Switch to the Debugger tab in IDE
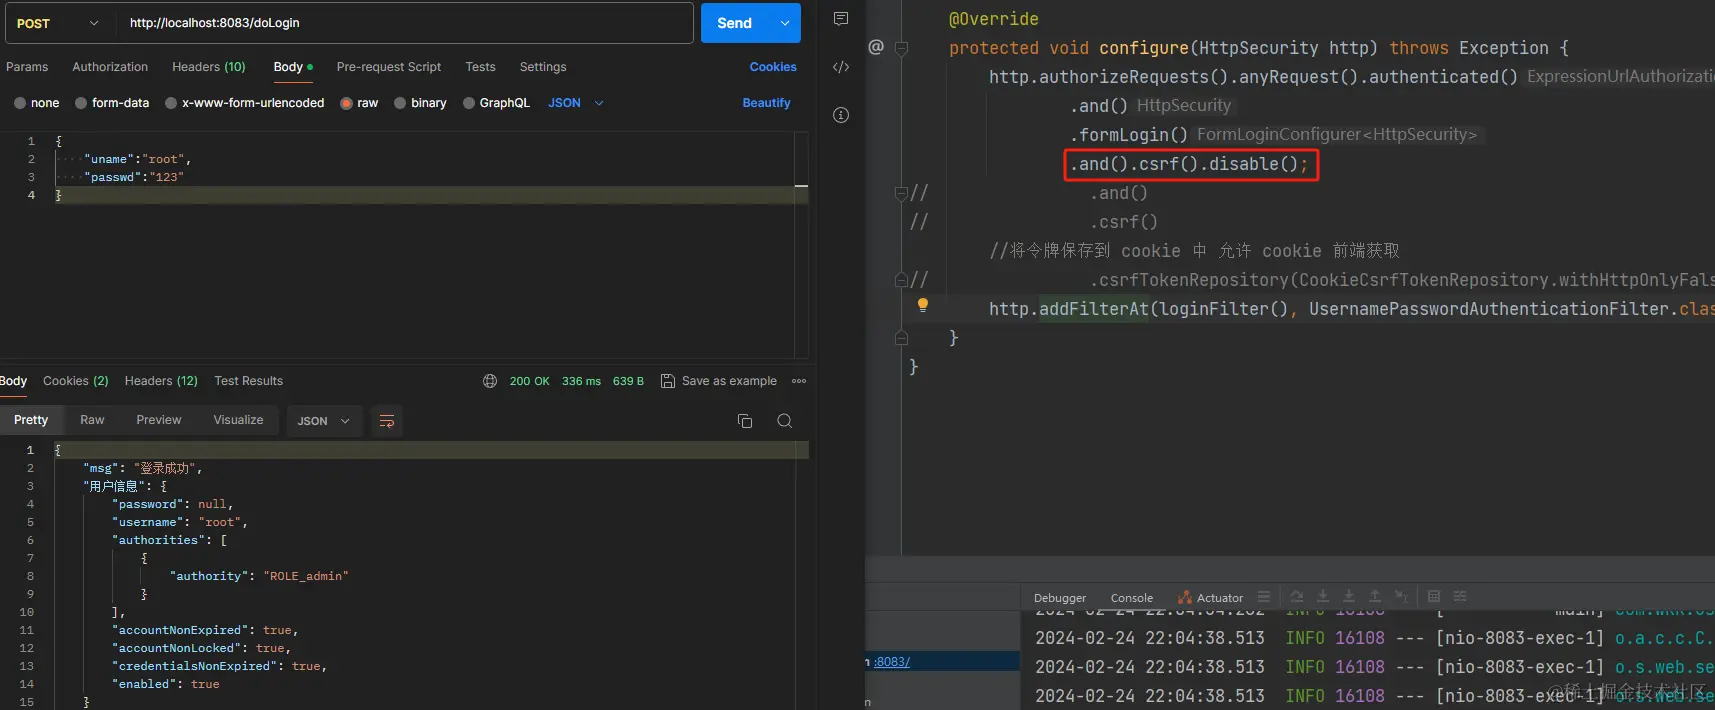 pyautogui.click(x=1060, y=598)
